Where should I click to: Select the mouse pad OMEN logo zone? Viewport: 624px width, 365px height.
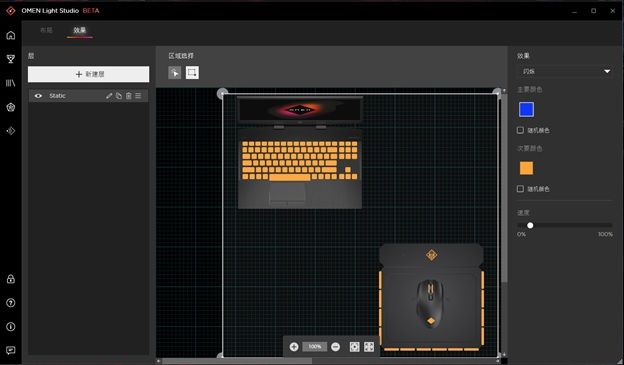click(x=432, y=255)
